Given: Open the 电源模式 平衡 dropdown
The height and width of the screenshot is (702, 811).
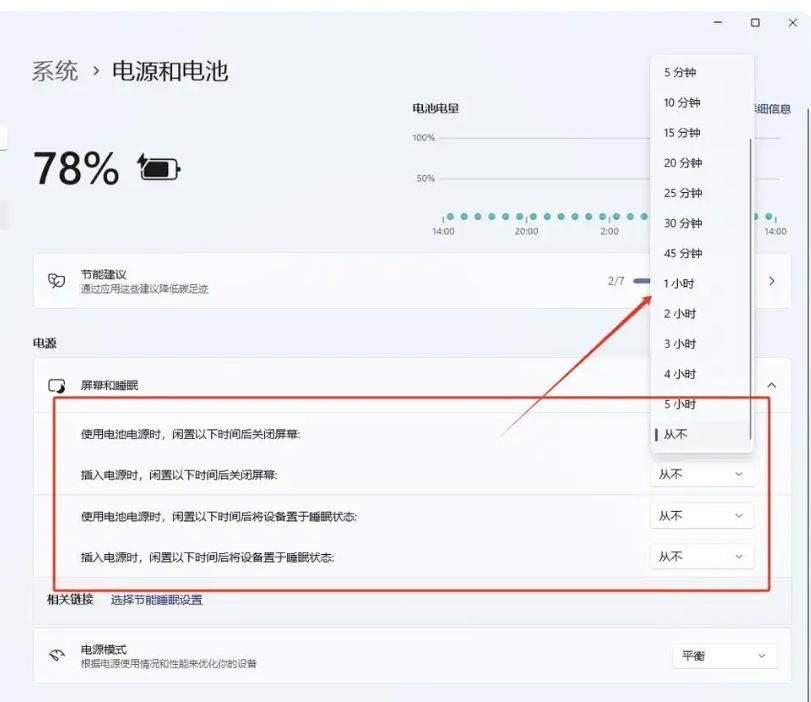Looking at the screenshot, I should (x=724, y=656).
